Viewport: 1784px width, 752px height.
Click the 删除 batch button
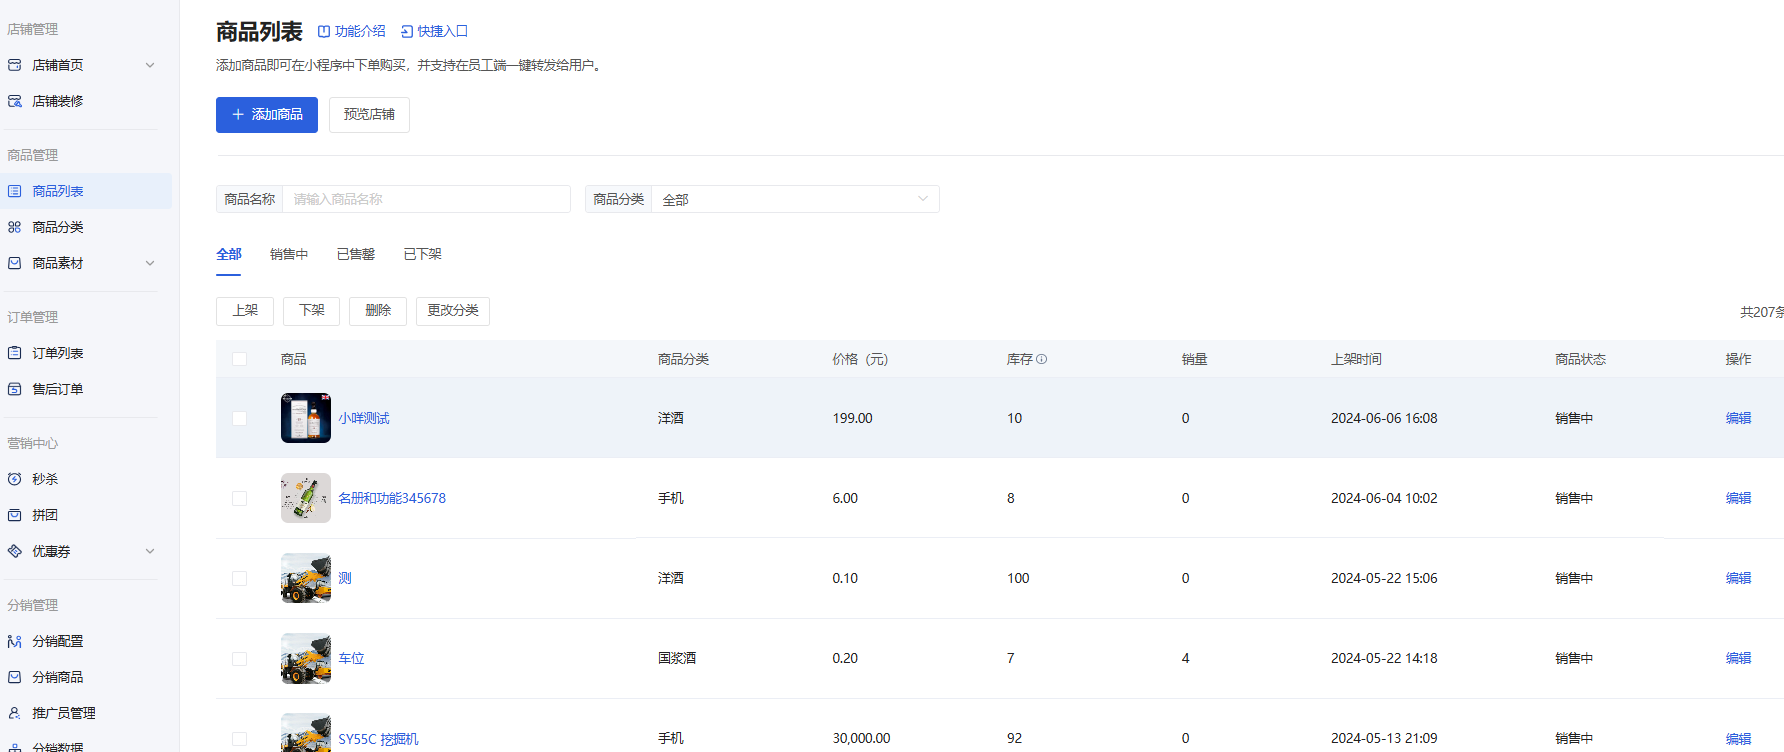[378, 311]
